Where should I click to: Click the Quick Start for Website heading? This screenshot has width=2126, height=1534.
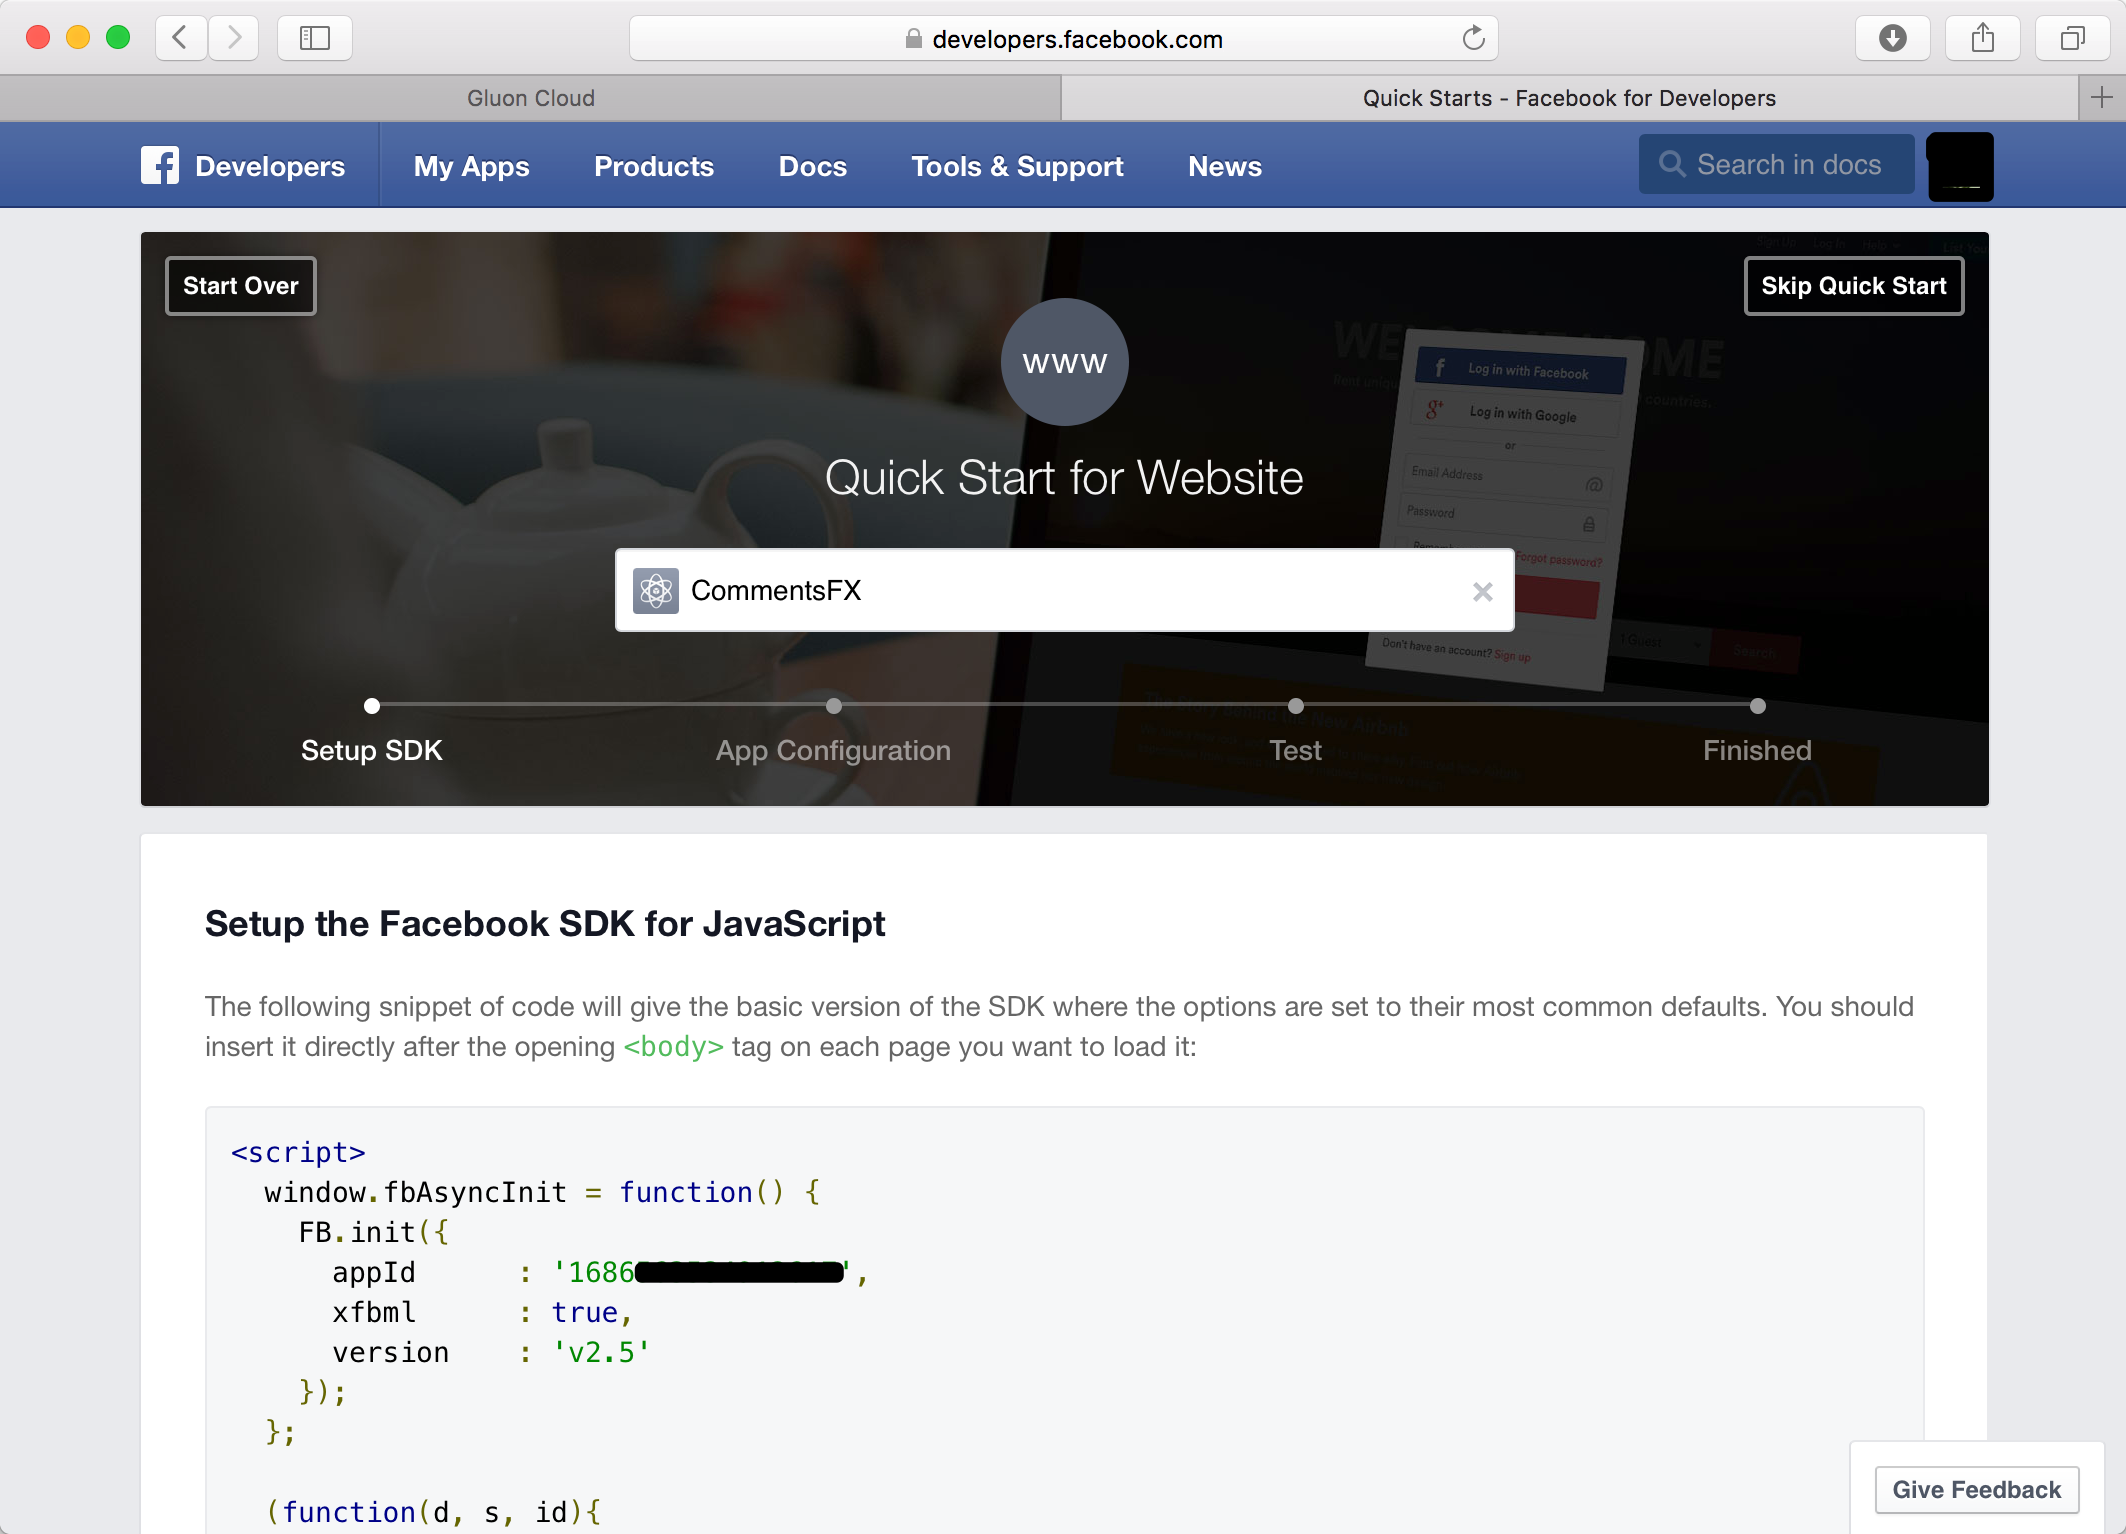1065,478
